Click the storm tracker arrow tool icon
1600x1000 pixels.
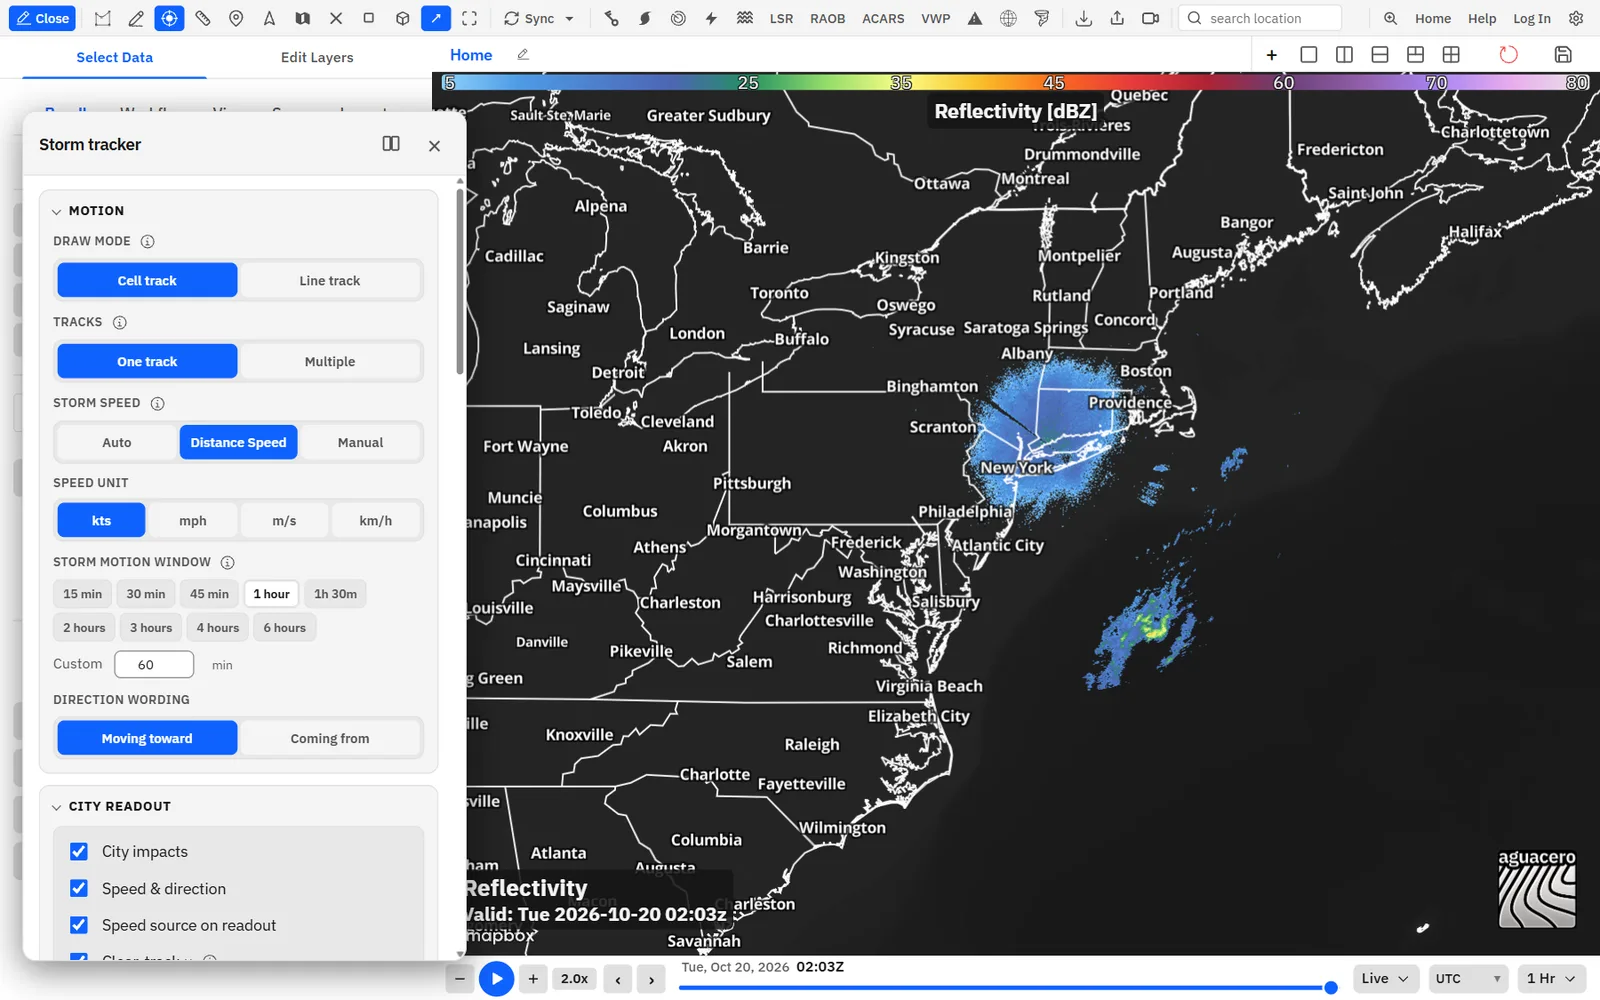436,18
